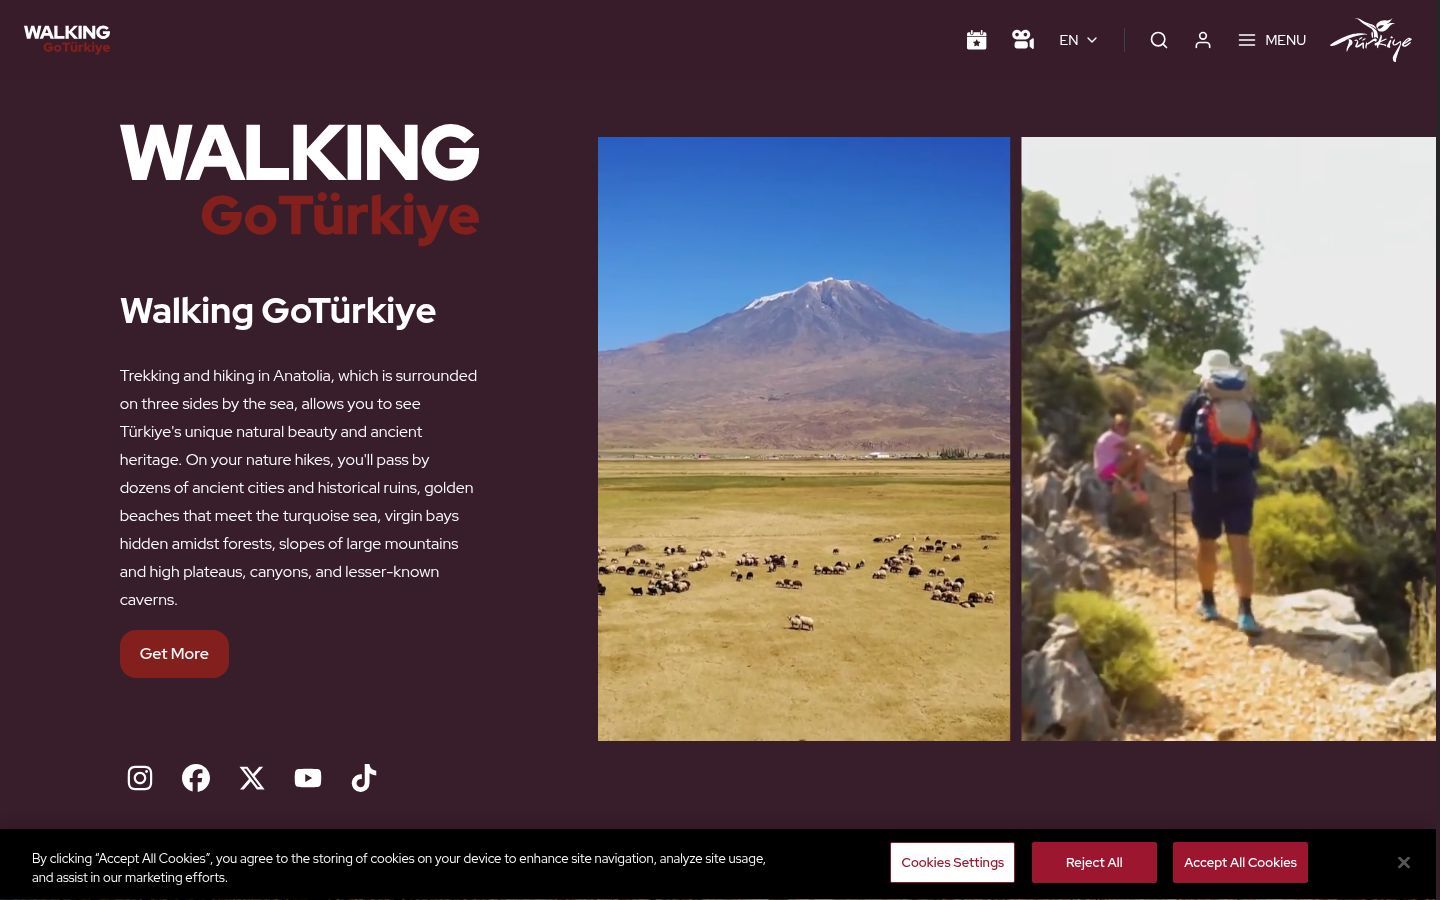This screenshot has height=900, width=1440.
Task: Click the small Walking GoTürkiye header logo
Action: 67,39
